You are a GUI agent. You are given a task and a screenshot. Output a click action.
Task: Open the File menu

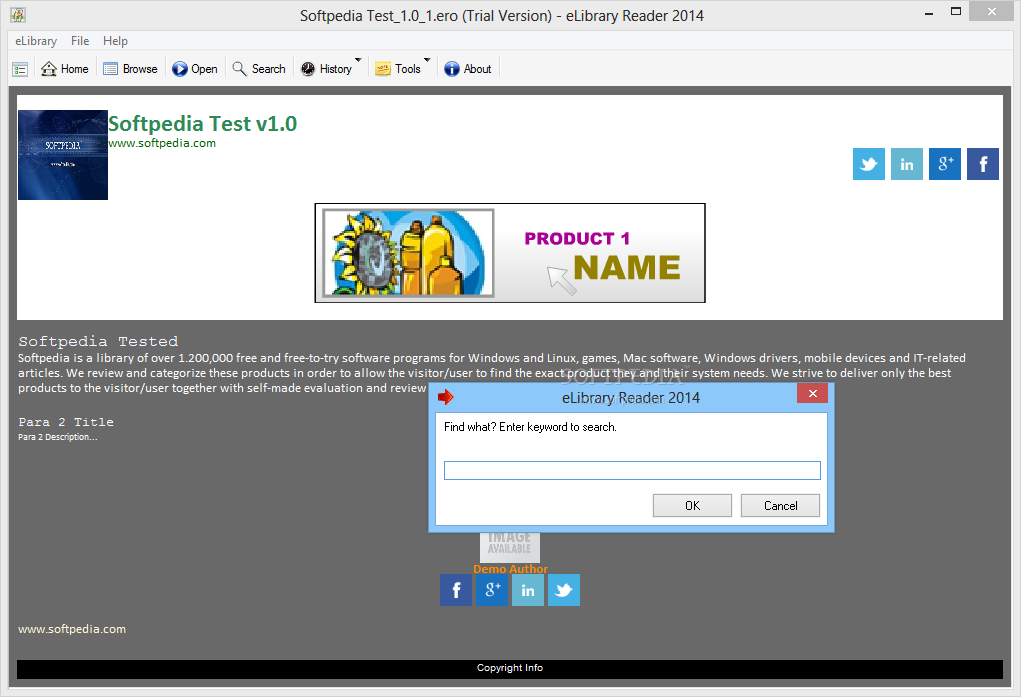(80, 41)
